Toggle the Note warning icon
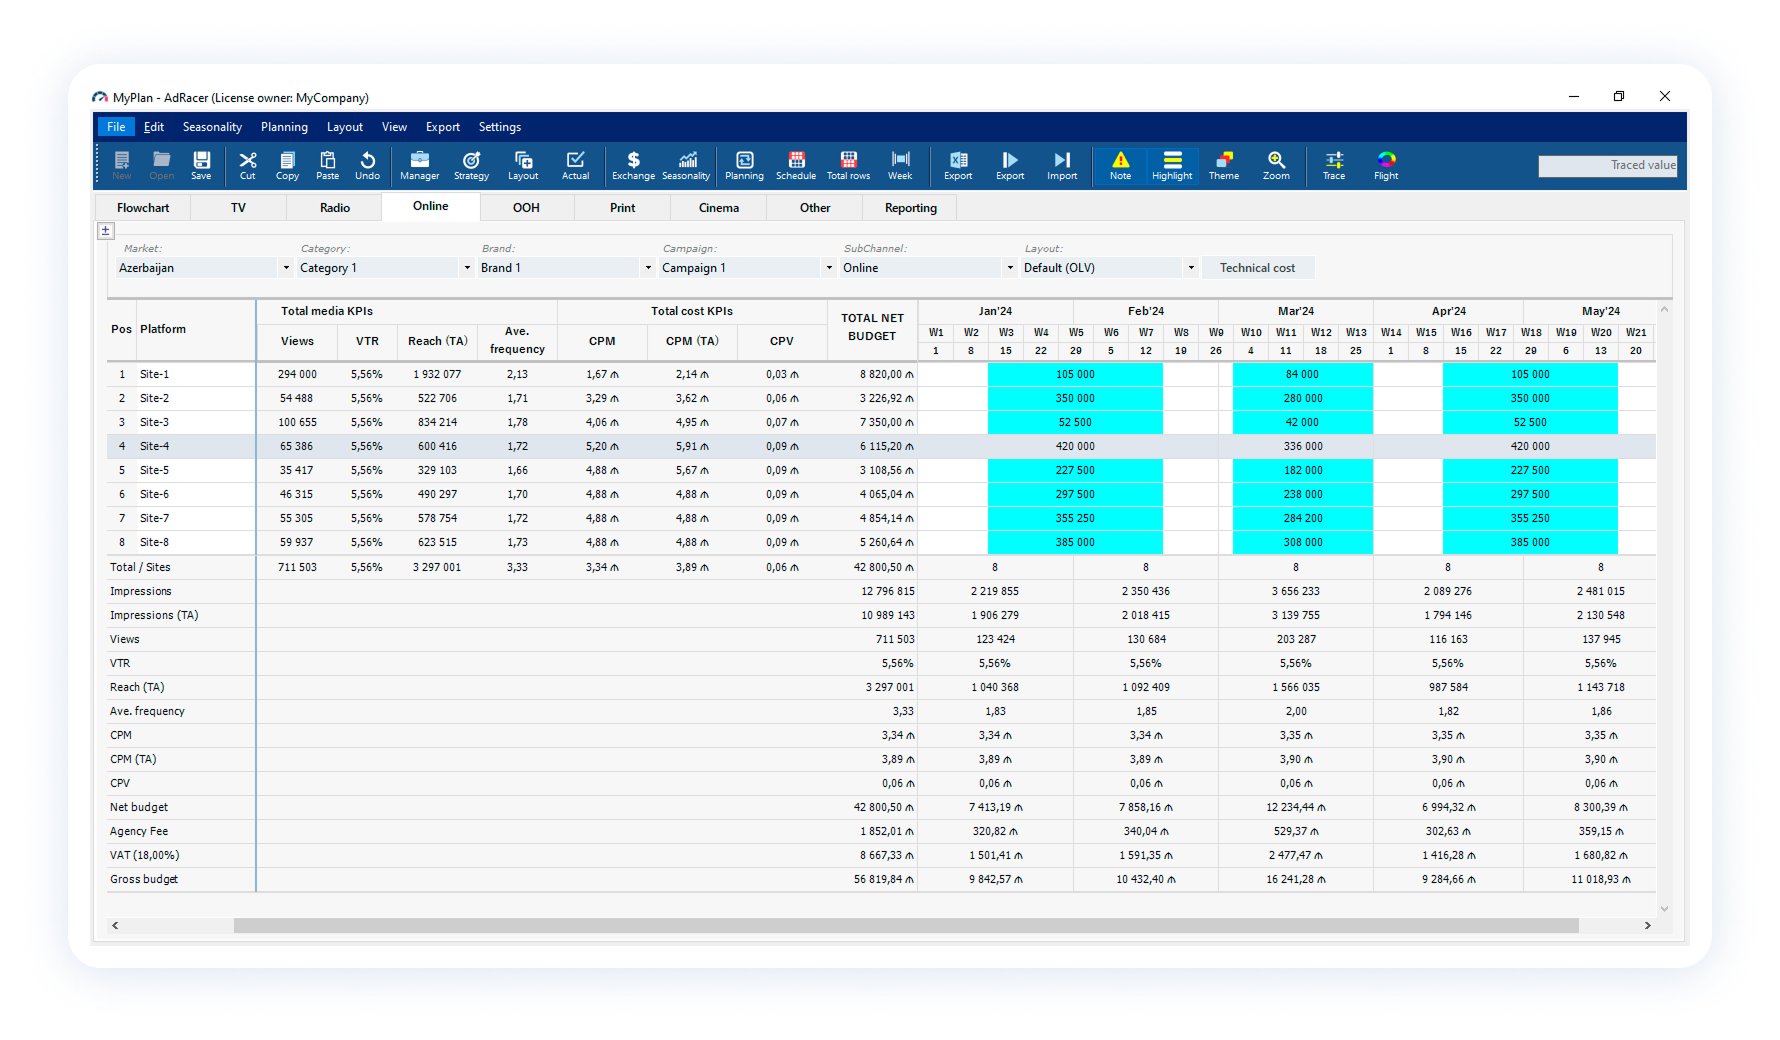 pyautogui.click(x=1120, y=165)
